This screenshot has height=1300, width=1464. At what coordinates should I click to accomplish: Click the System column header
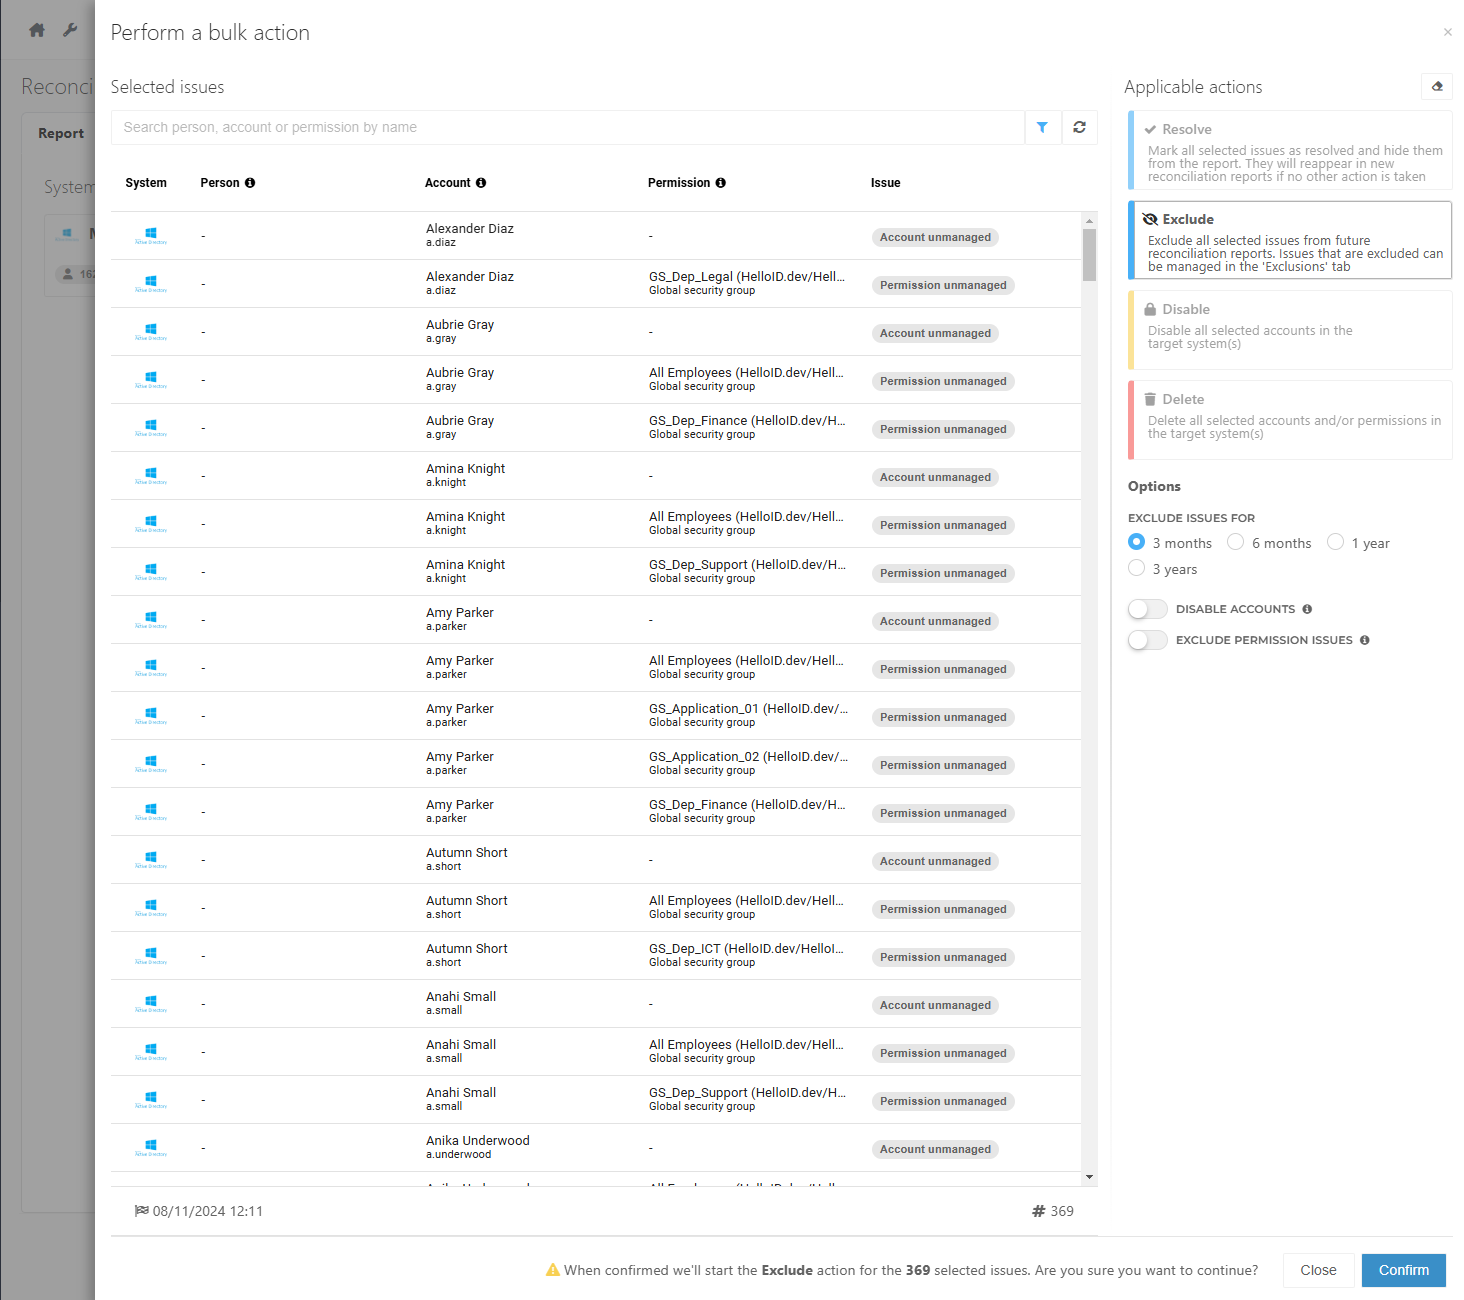tap(146, 183)
